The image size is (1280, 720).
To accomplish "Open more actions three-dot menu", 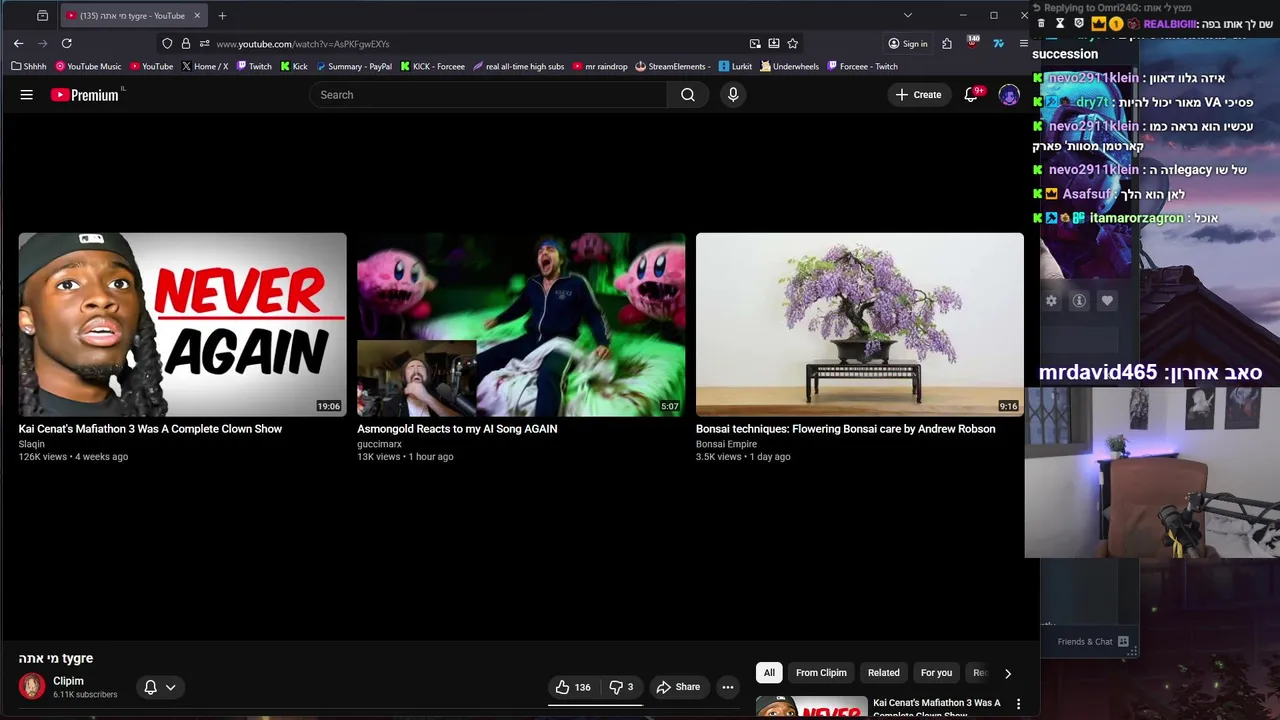I will point(728,687).
